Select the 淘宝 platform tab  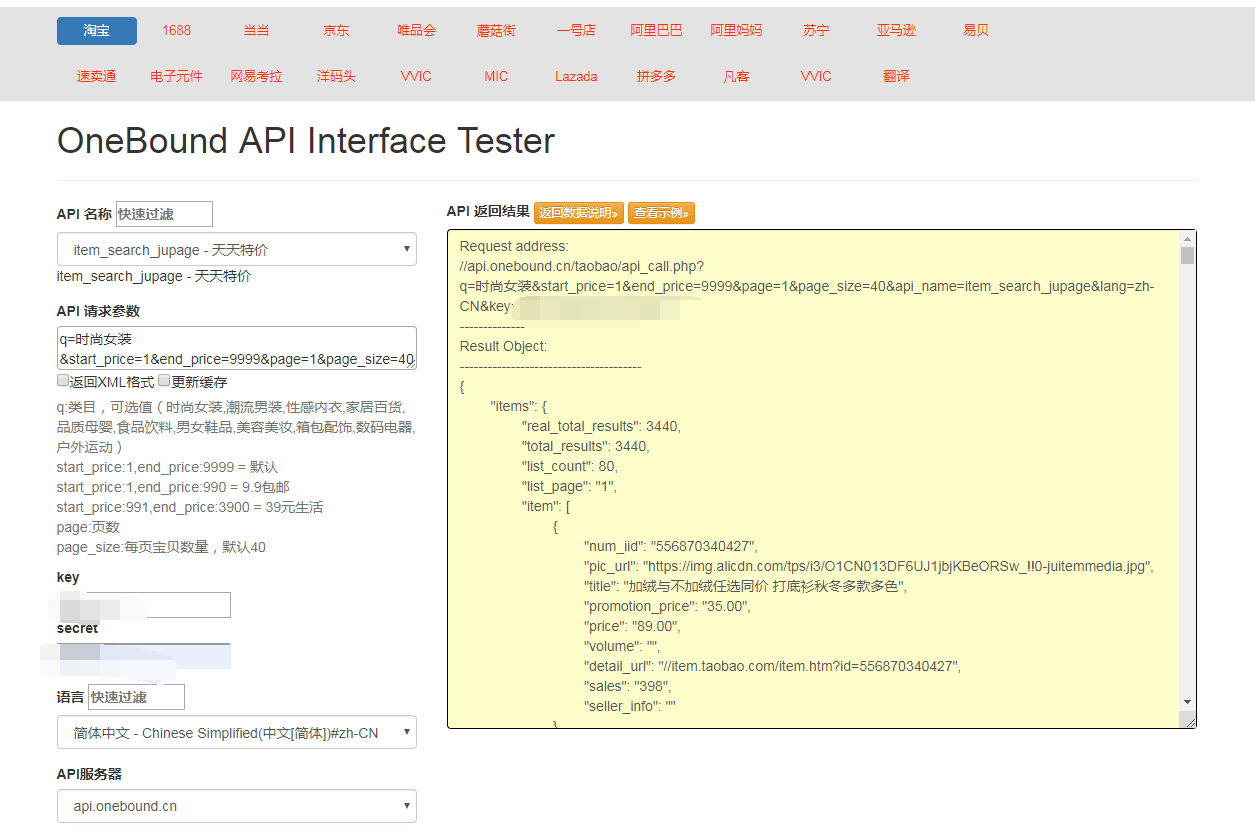(x=97, y=30)
